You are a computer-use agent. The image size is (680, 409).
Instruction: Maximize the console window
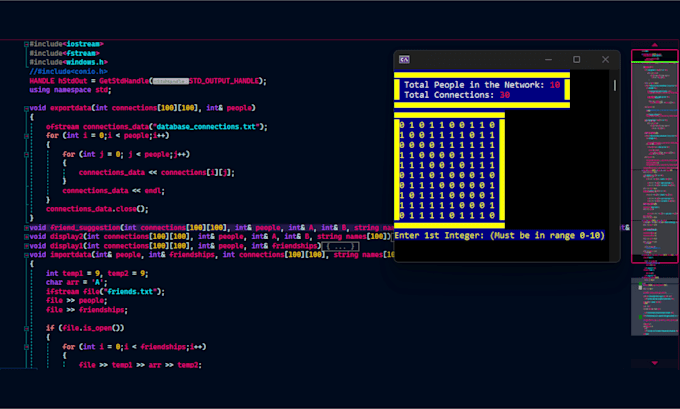576,59
